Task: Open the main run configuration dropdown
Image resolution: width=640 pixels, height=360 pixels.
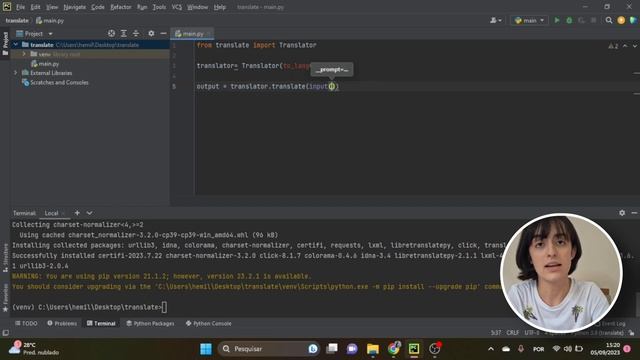Action: [x=529, y=20]
